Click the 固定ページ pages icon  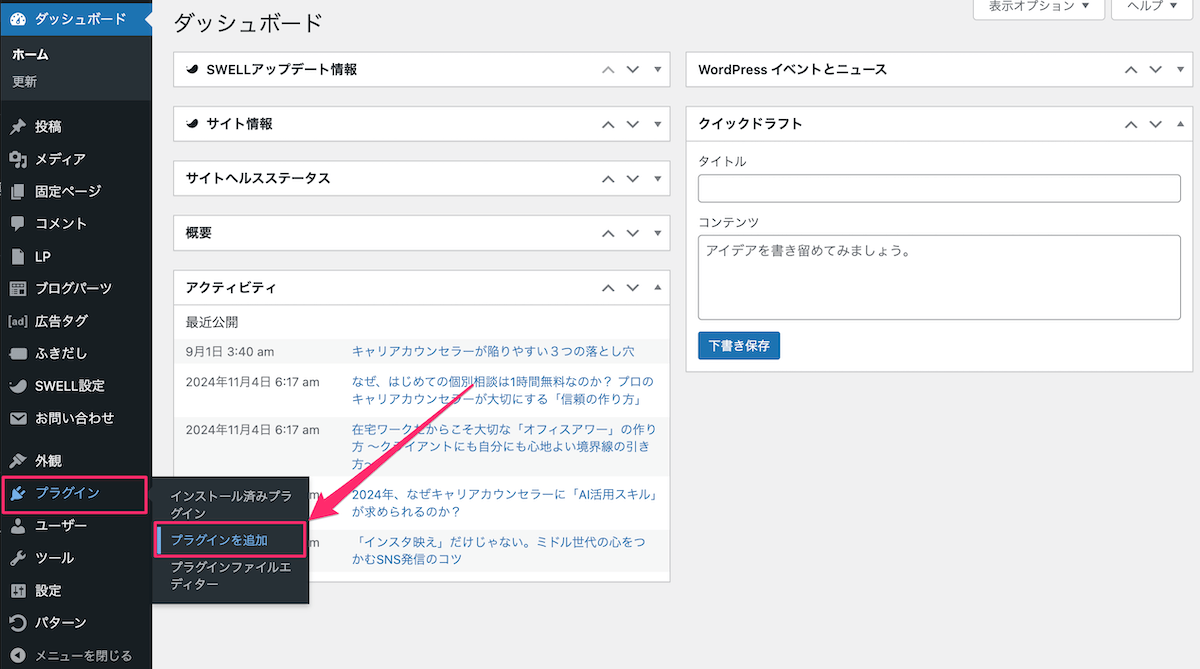pyautogui.click(x=17, y=191)
